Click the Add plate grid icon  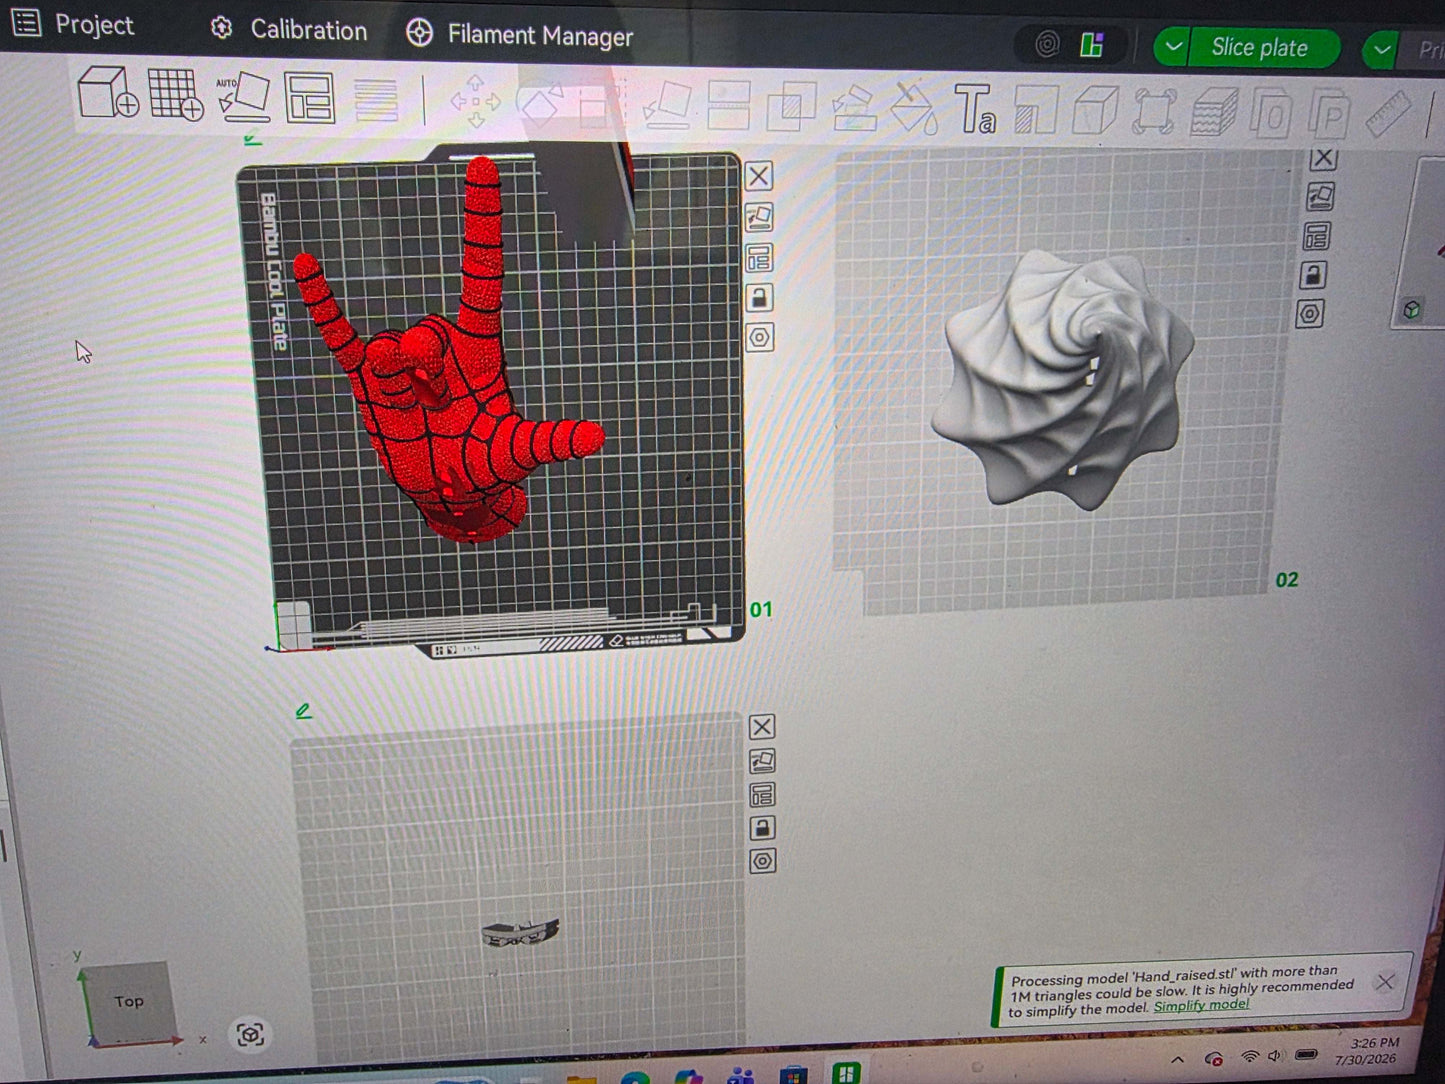click(x=176, y=95)
